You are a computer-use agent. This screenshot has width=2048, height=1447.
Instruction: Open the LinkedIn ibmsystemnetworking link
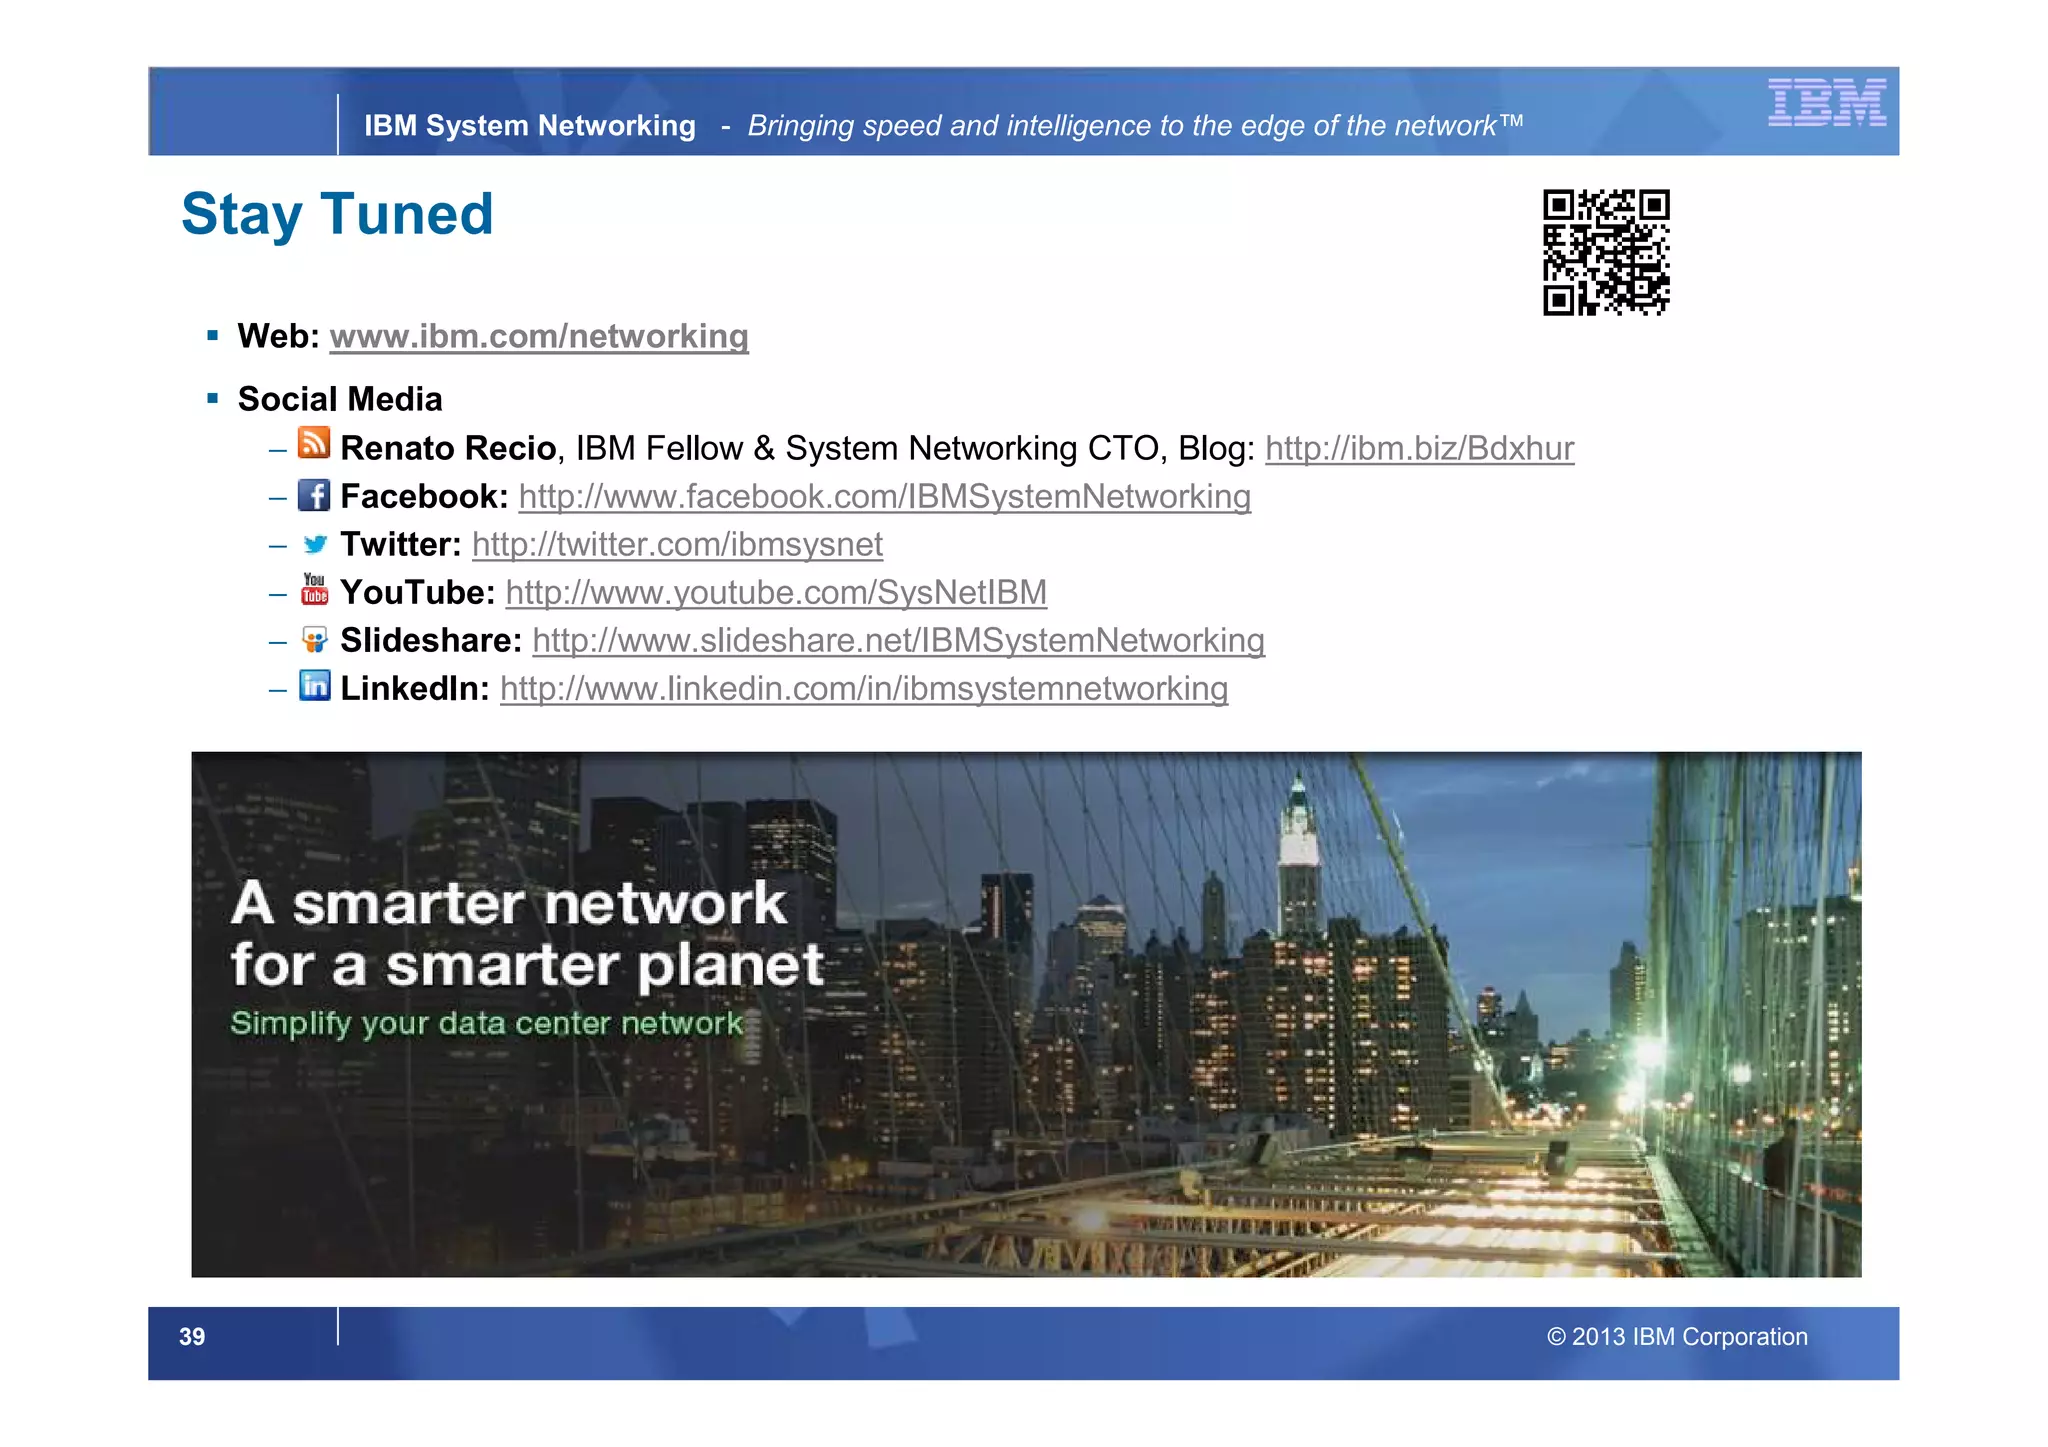[x=864, y=688]
